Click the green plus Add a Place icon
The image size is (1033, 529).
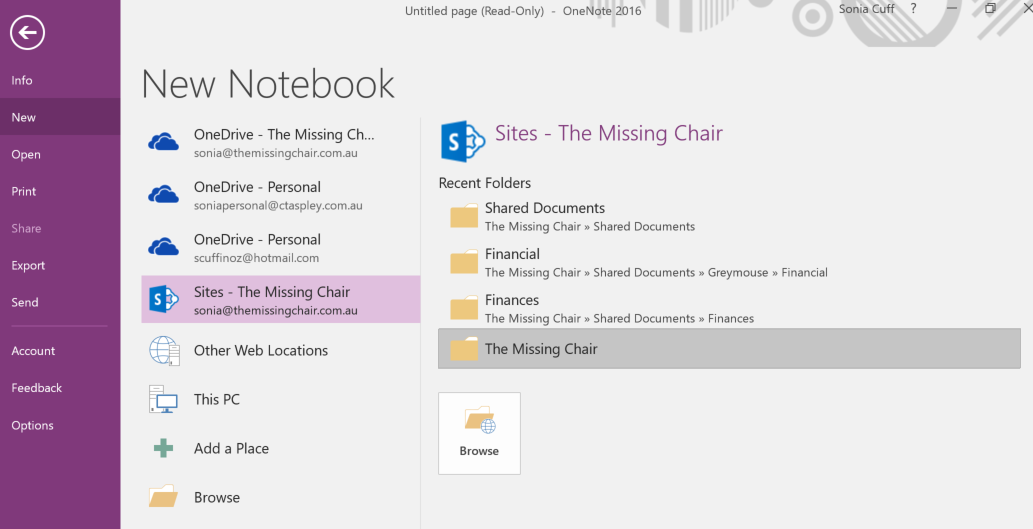pos(163,449)
